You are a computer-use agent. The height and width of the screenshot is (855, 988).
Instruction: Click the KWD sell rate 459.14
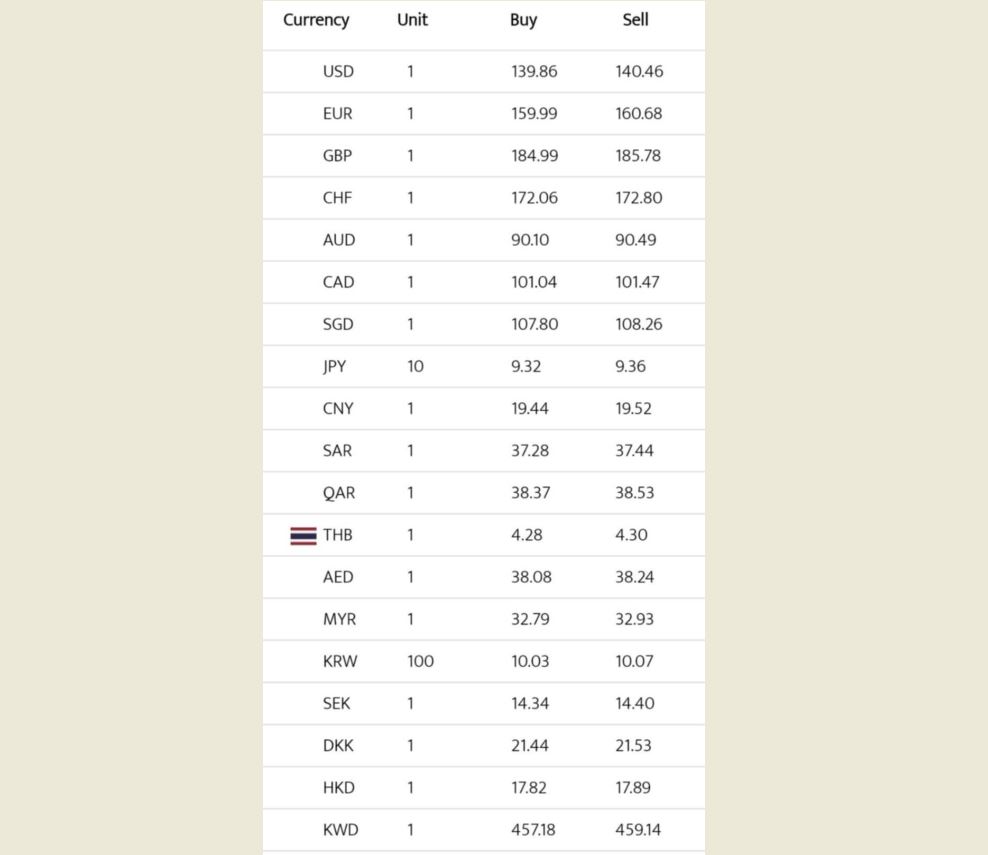(638, 829)
